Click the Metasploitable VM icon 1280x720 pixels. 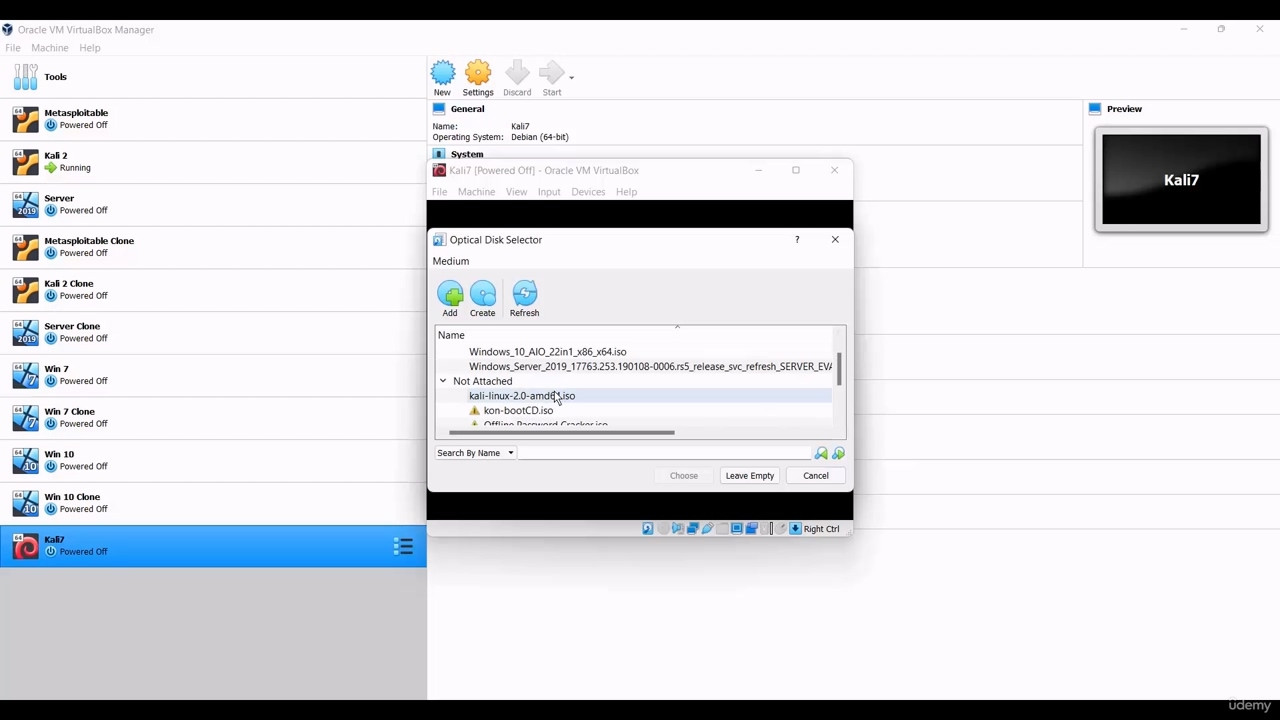26,119
